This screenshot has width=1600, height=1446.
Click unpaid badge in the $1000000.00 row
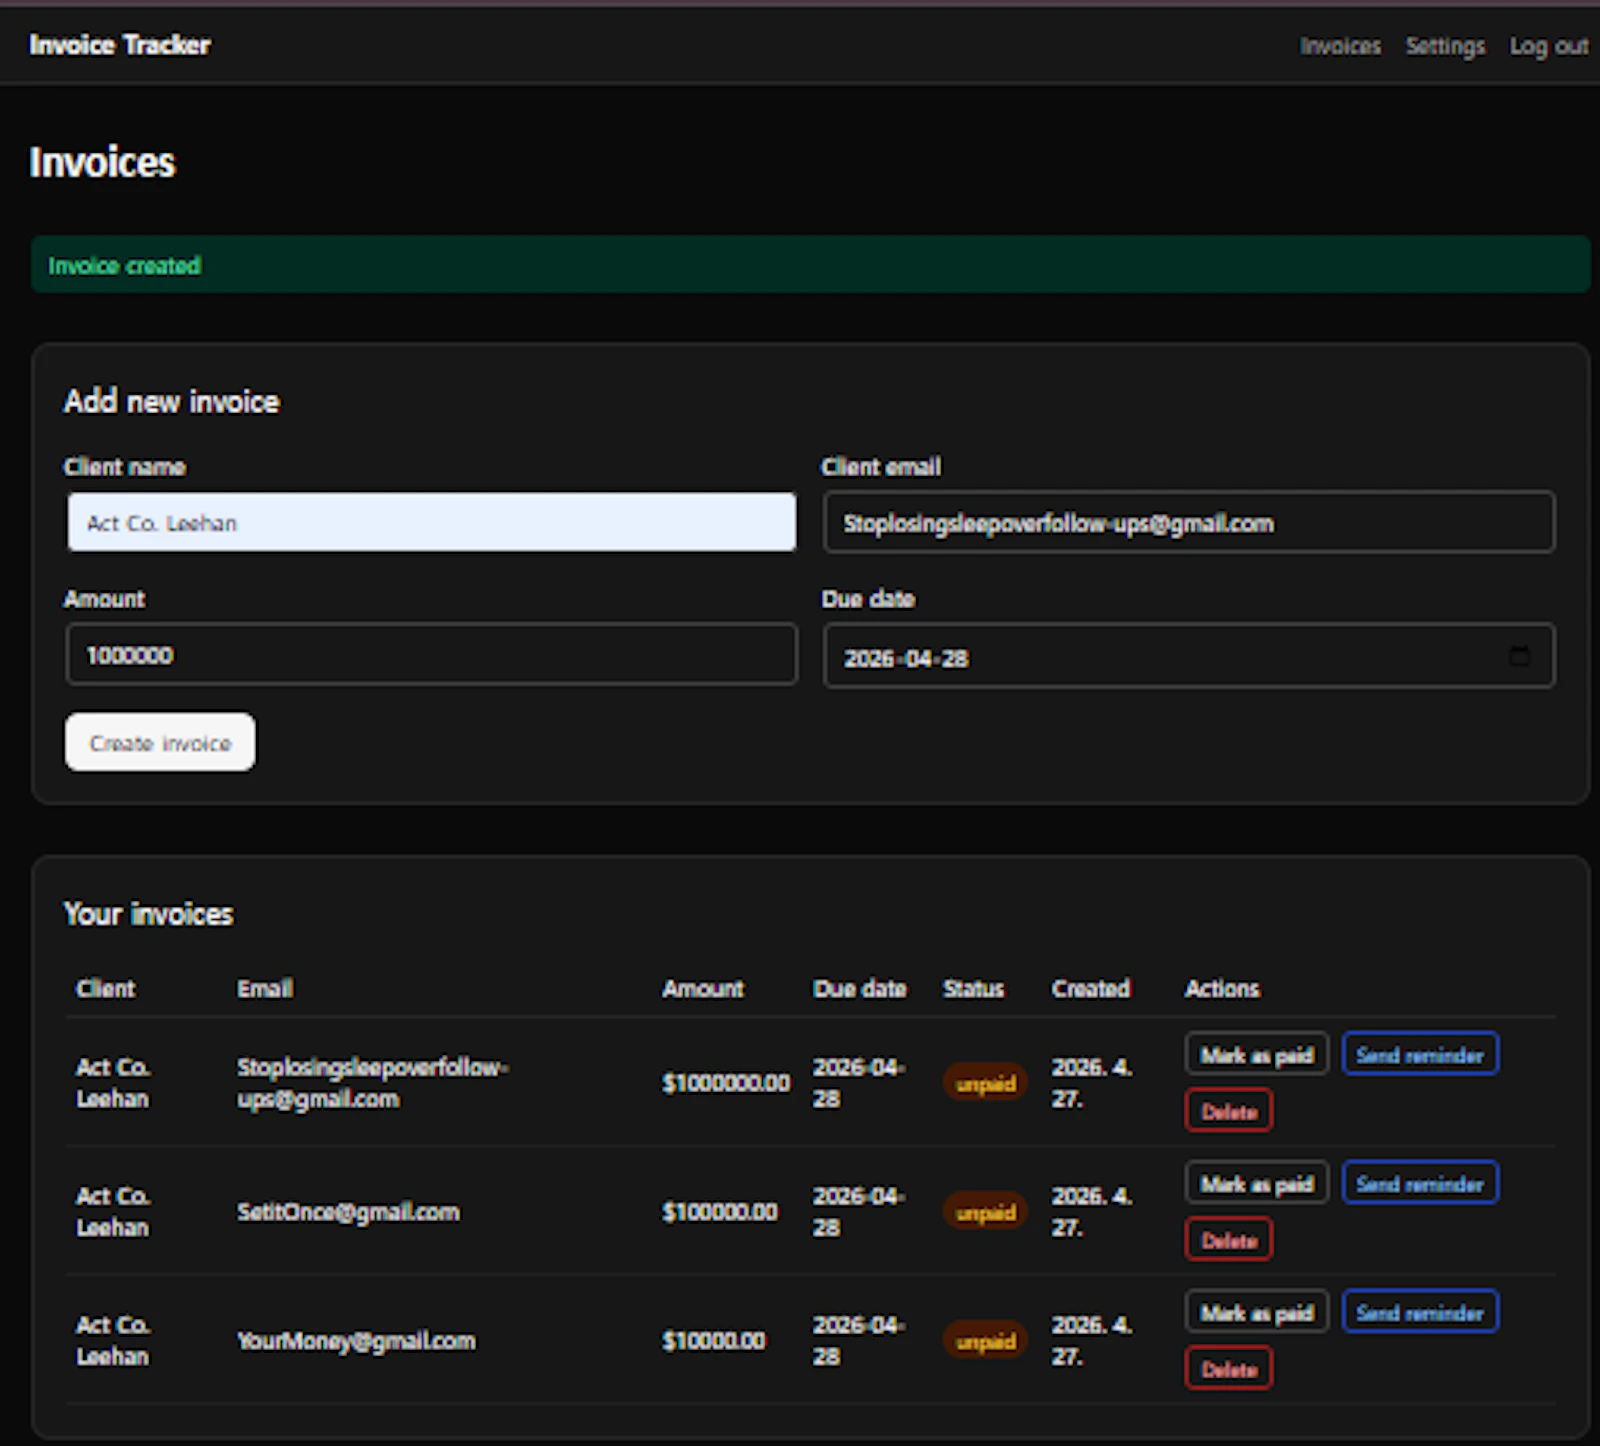pos(985,1083)
